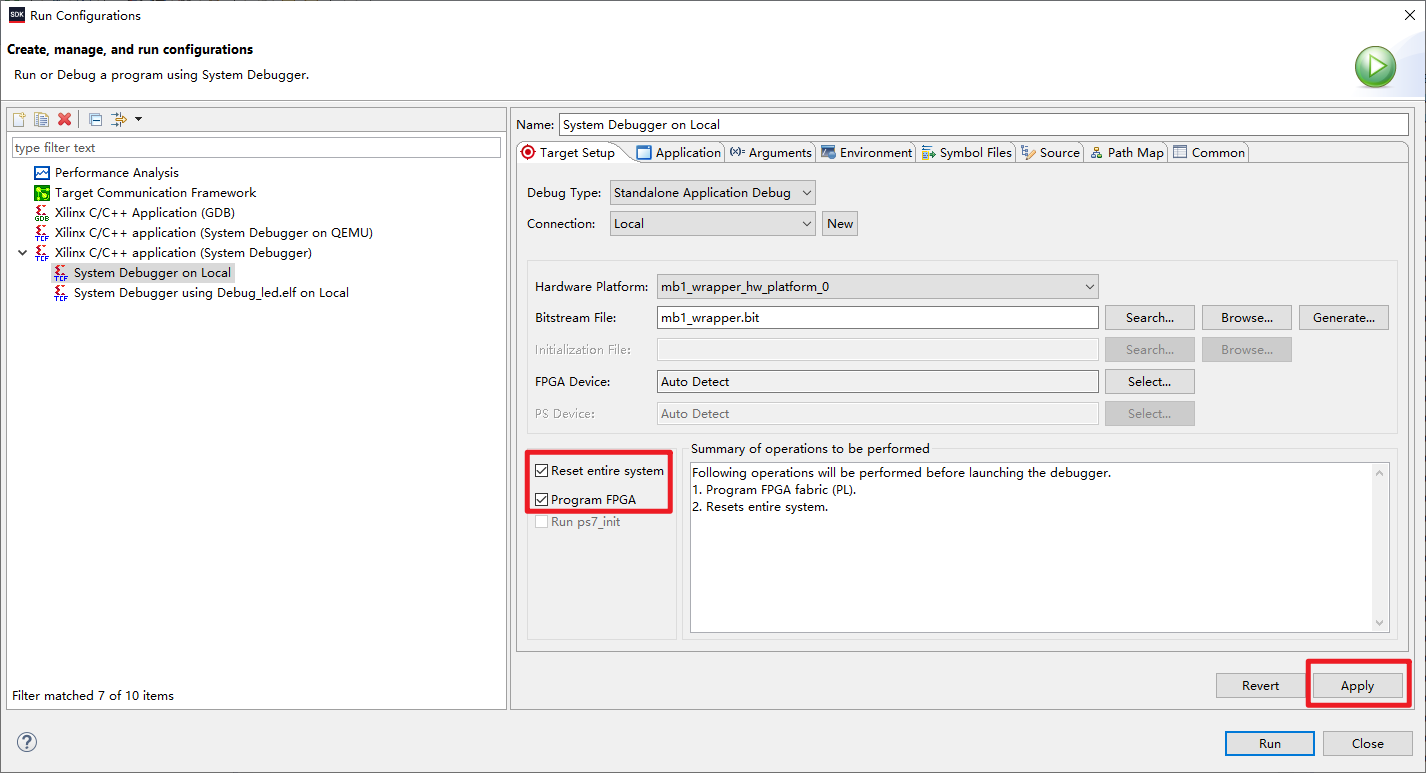
Task: Click Select for FPGA Device
Action: [1150, 382]
